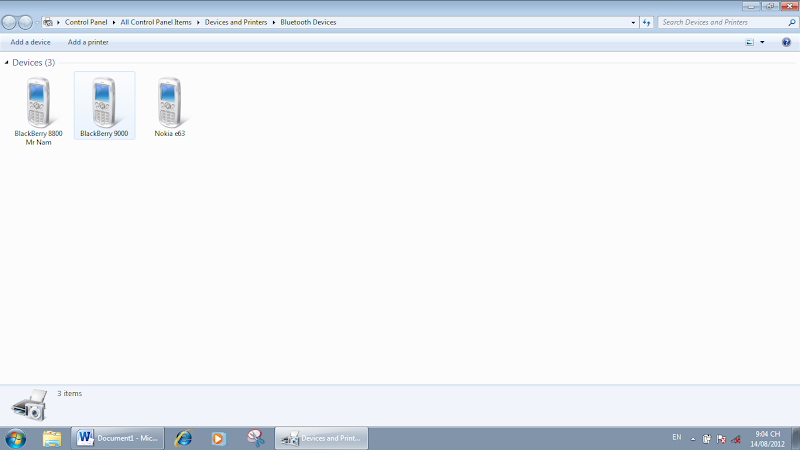The width and height of the screenshot is (800, 450).
Task: Expand arrow after All Control Panel Items
Action: pos(198,22)
